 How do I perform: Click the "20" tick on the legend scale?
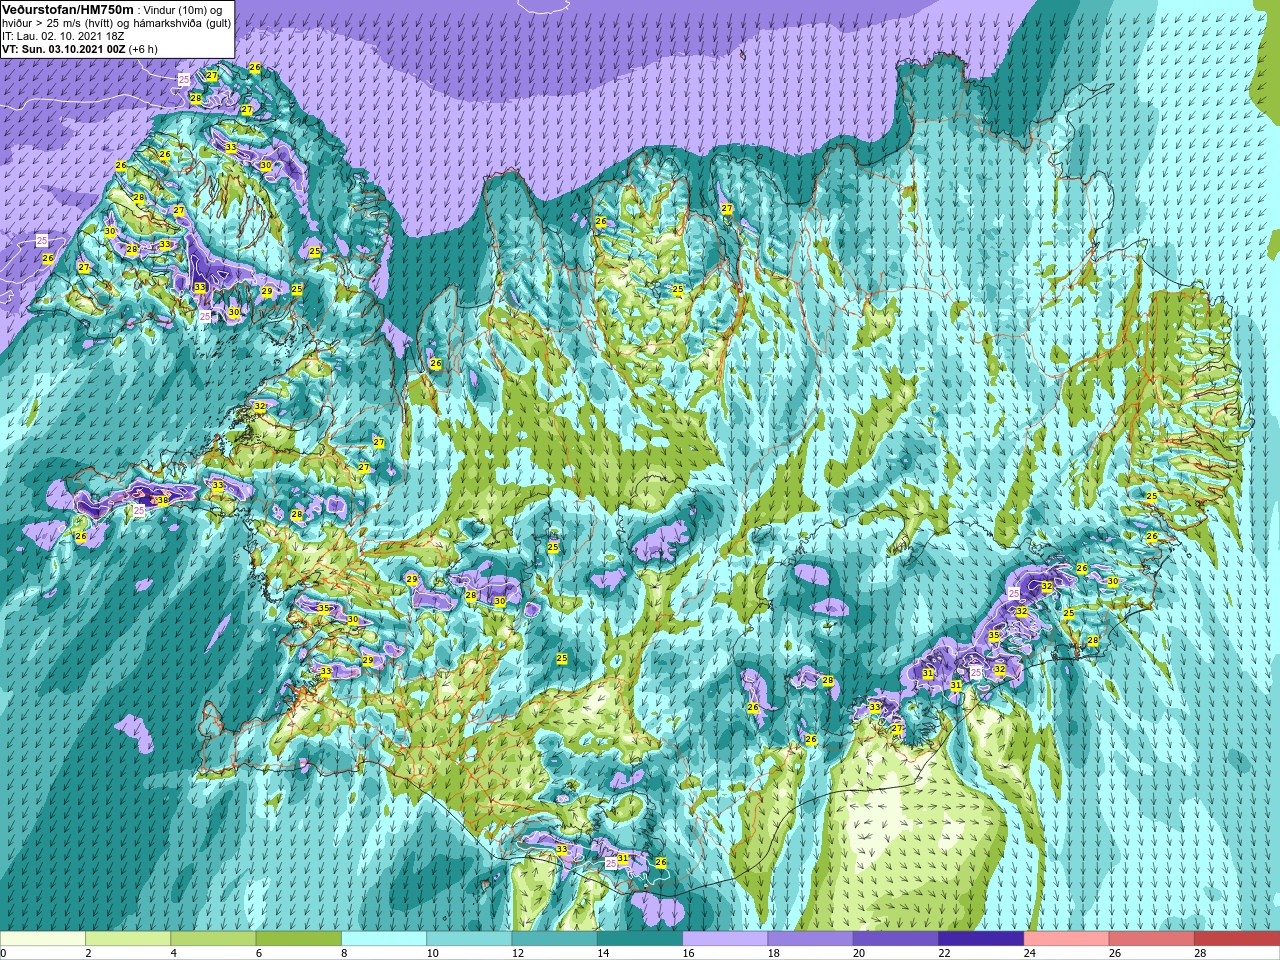click(860, 953)
